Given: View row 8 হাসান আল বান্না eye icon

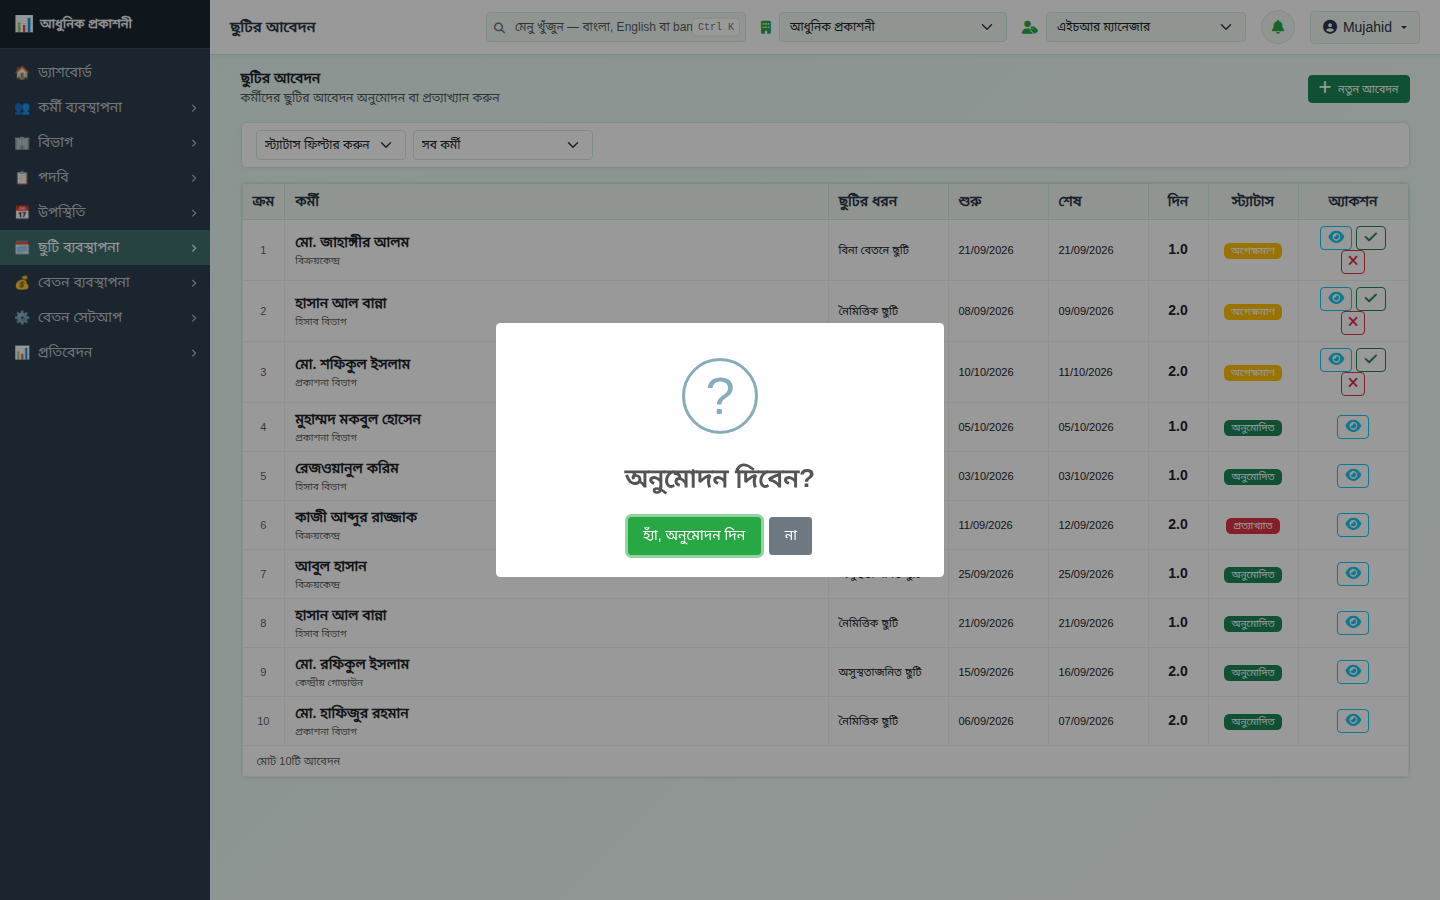Looking at the screenshot, I should click(x=1353, y=623).
